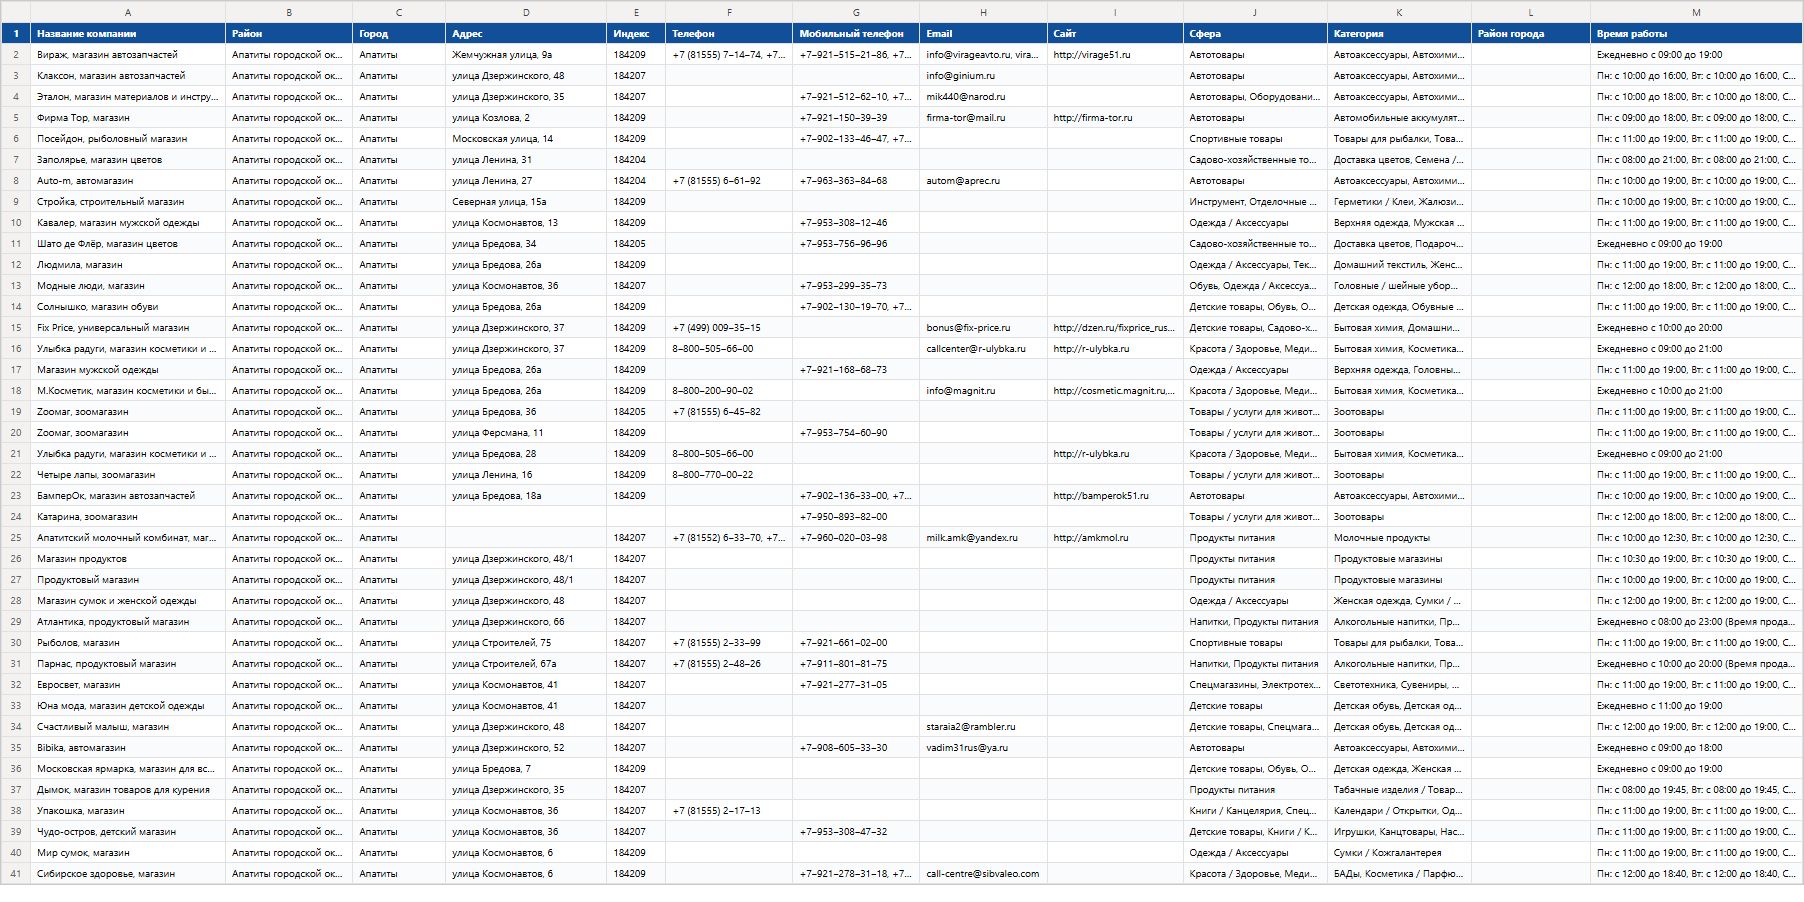Select the 'Кавалер, магазин мужской одежды' cell

point(128,223)
